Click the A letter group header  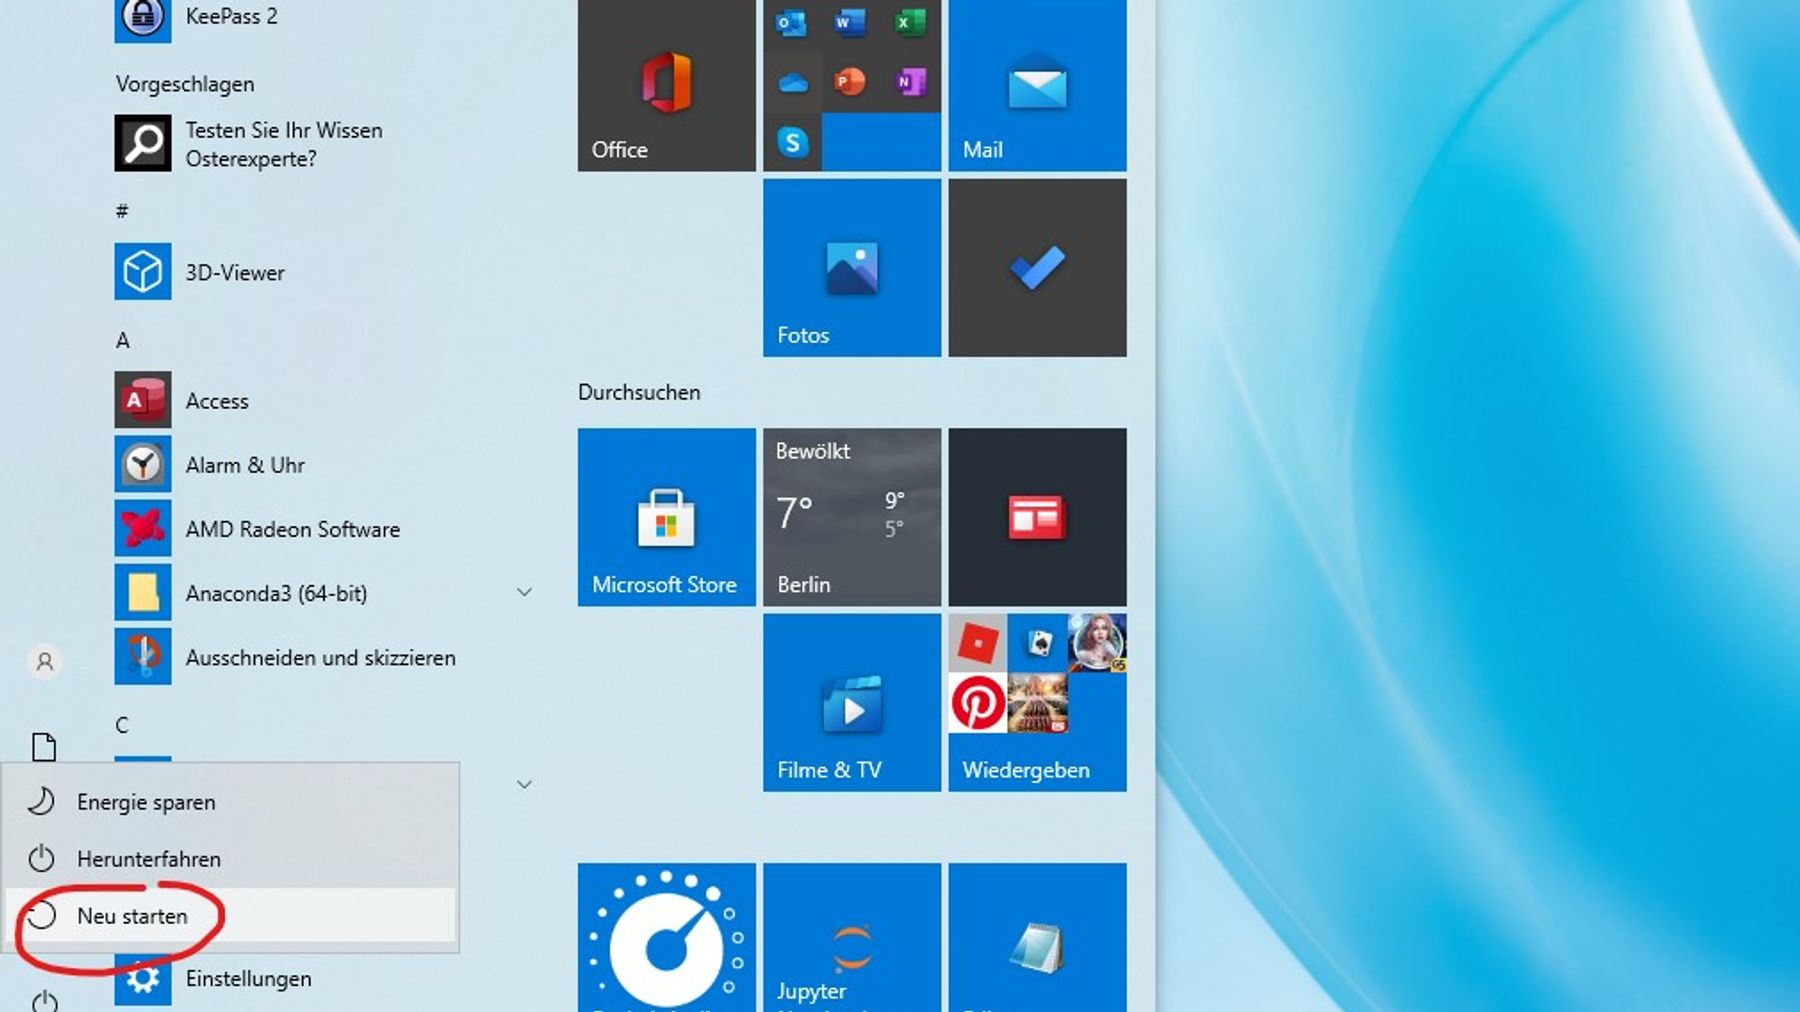(122, 340)
